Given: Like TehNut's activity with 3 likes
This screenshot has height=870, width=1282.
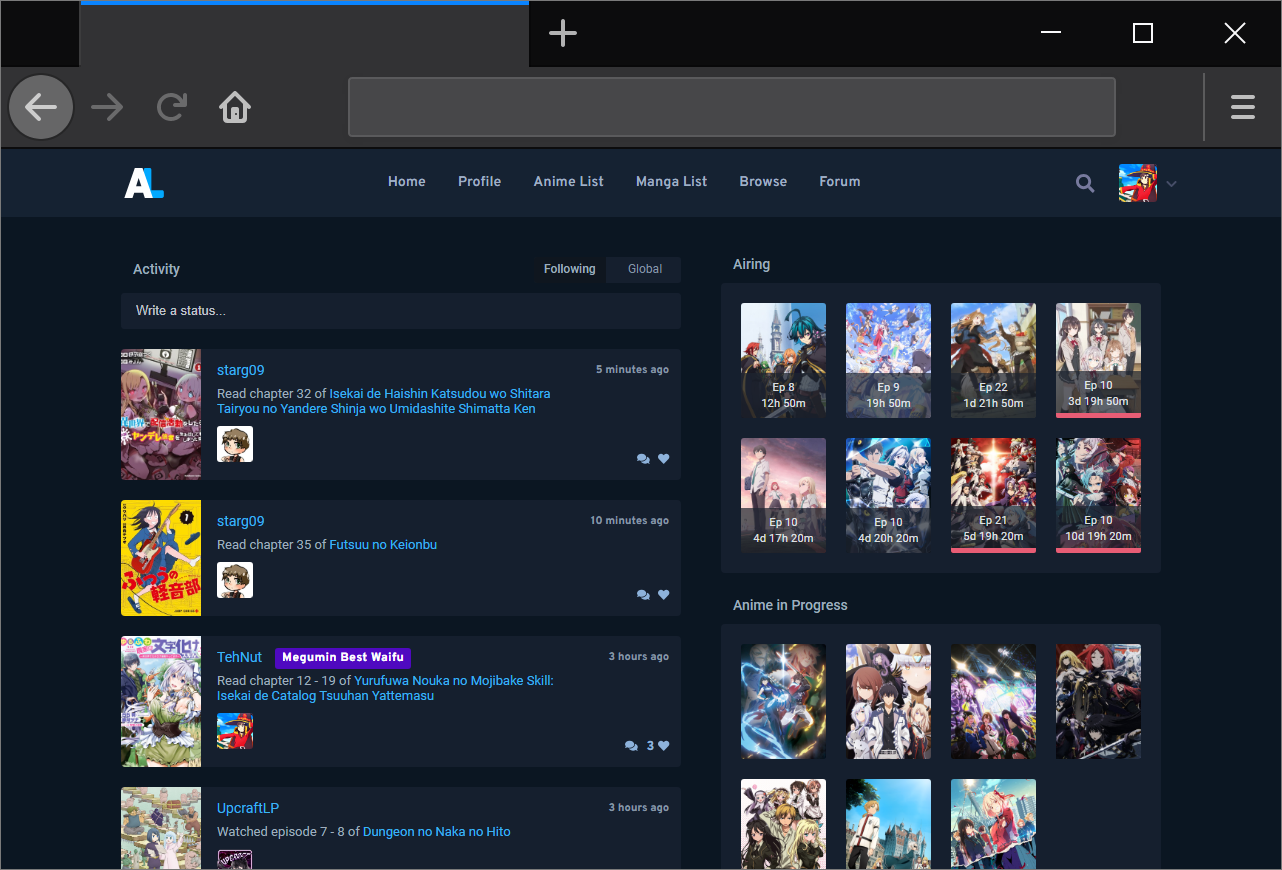Looking at the screenshot, I should coord(664,746).
